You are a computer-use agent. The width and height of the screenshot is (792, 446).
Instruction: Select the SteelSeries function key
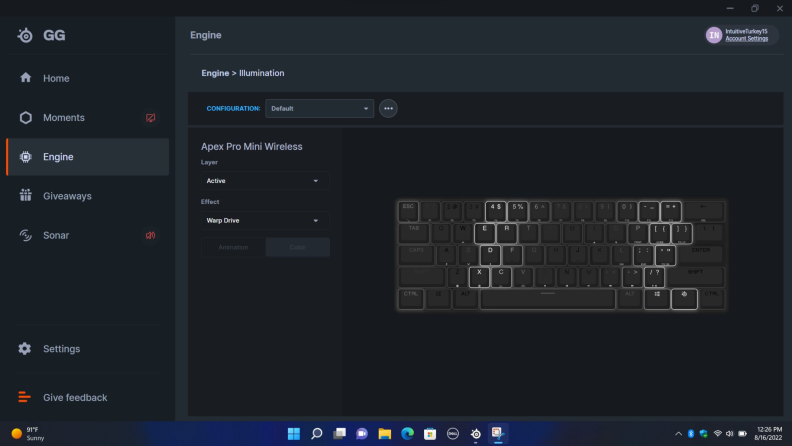pos(684,299)
